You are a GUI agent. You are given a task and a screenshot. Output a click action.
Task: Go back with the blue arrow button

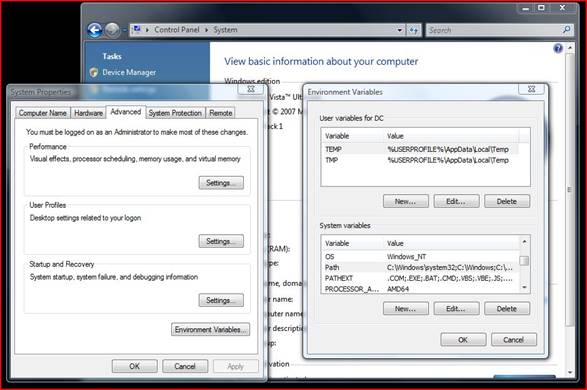tap(94, 30)
